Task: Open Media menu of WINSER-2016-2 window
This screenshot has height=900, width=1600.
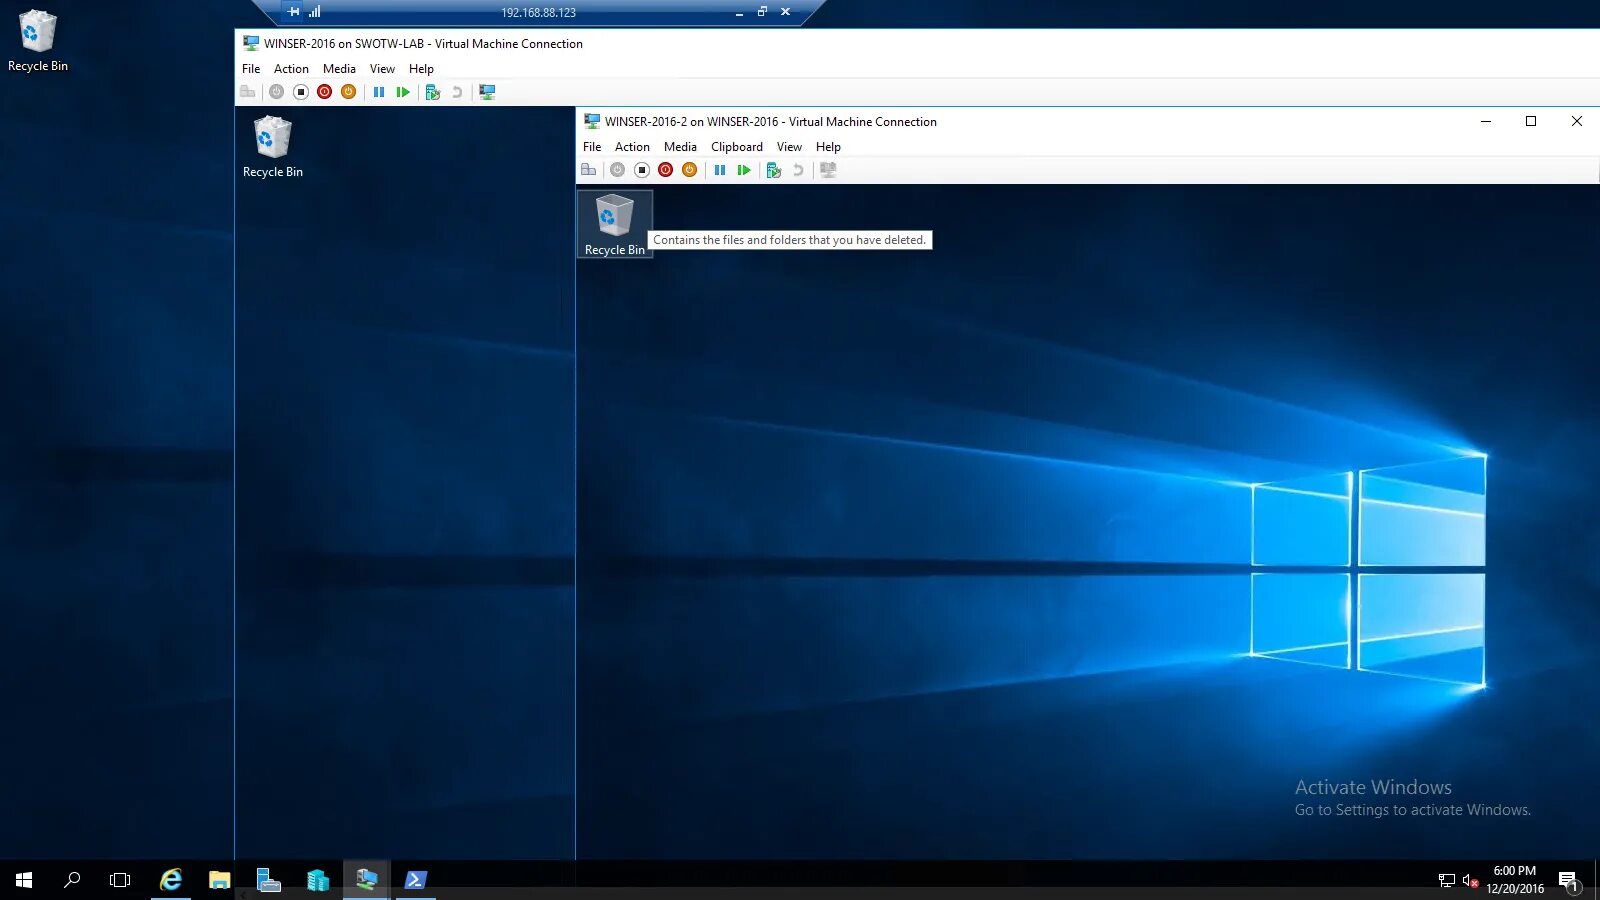Action: (x=680, y=147)
